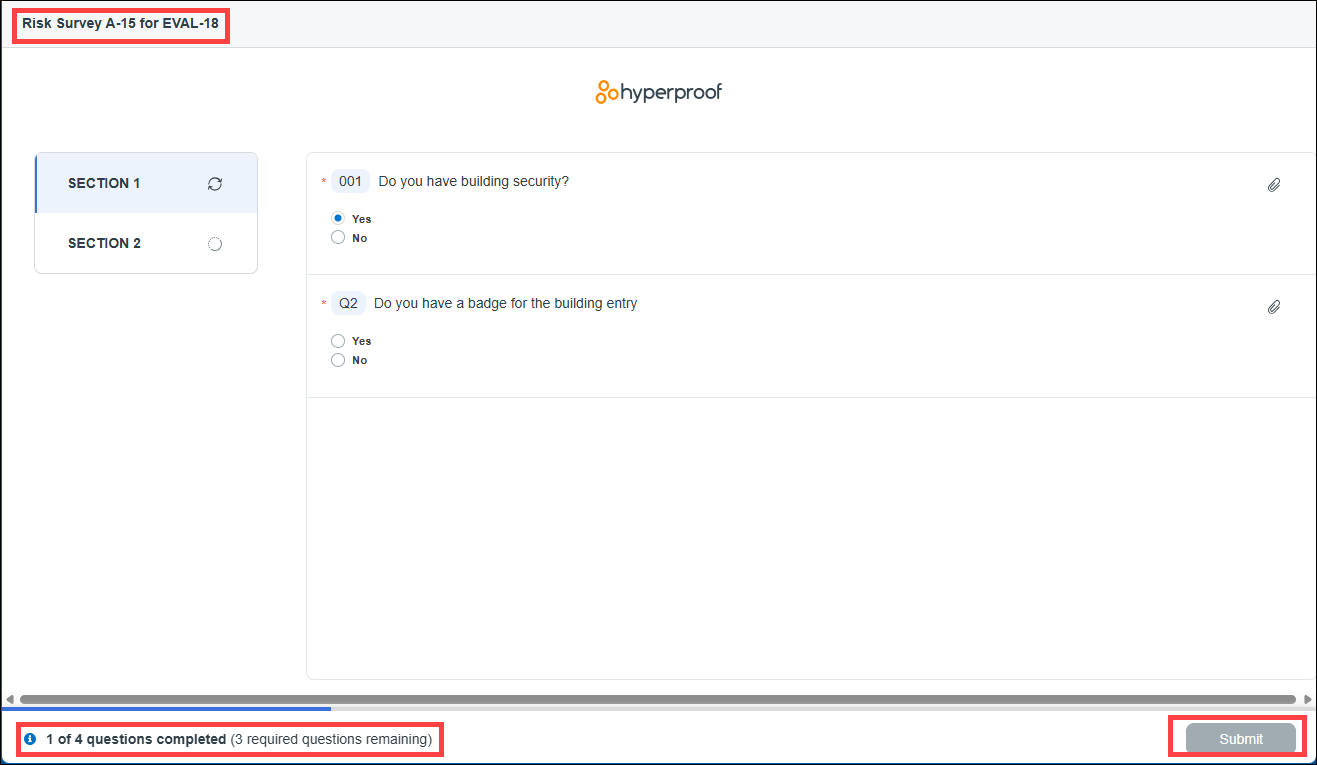Choose No for building entry badge question
The height and width of the screenshot is (765, 1317).
338,360
